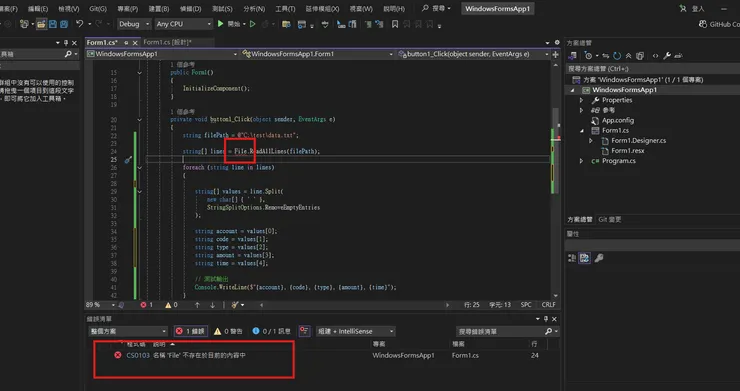Open the WindowsFormsApp1 project navigation dropdown
Viewport: 740px width, 391px height.
click(162, 54)
